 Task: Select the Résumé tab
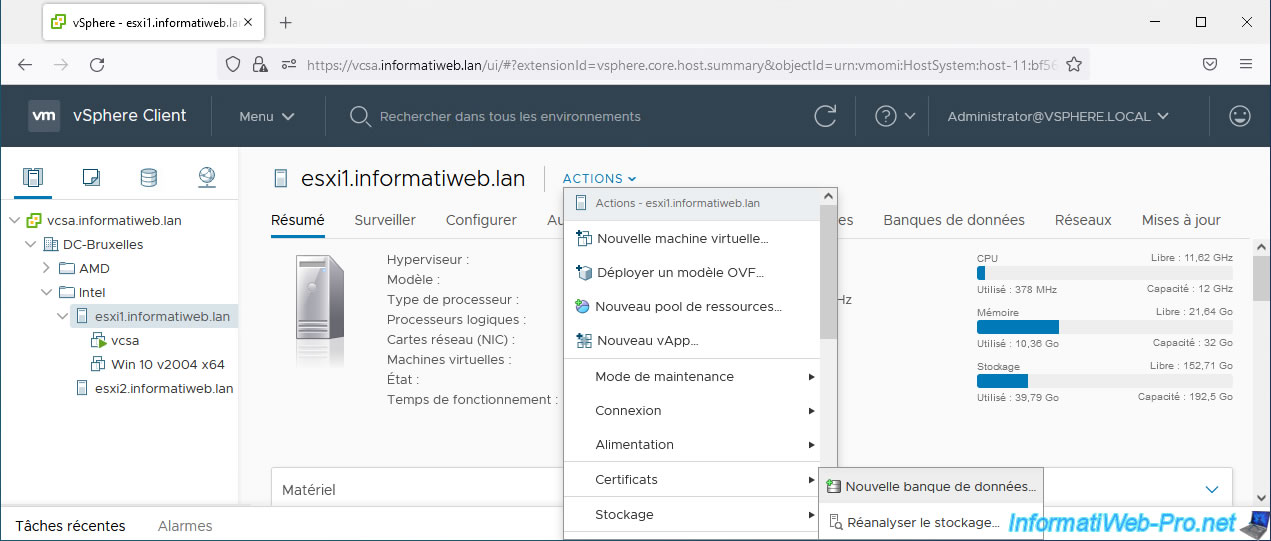point(298,220)
